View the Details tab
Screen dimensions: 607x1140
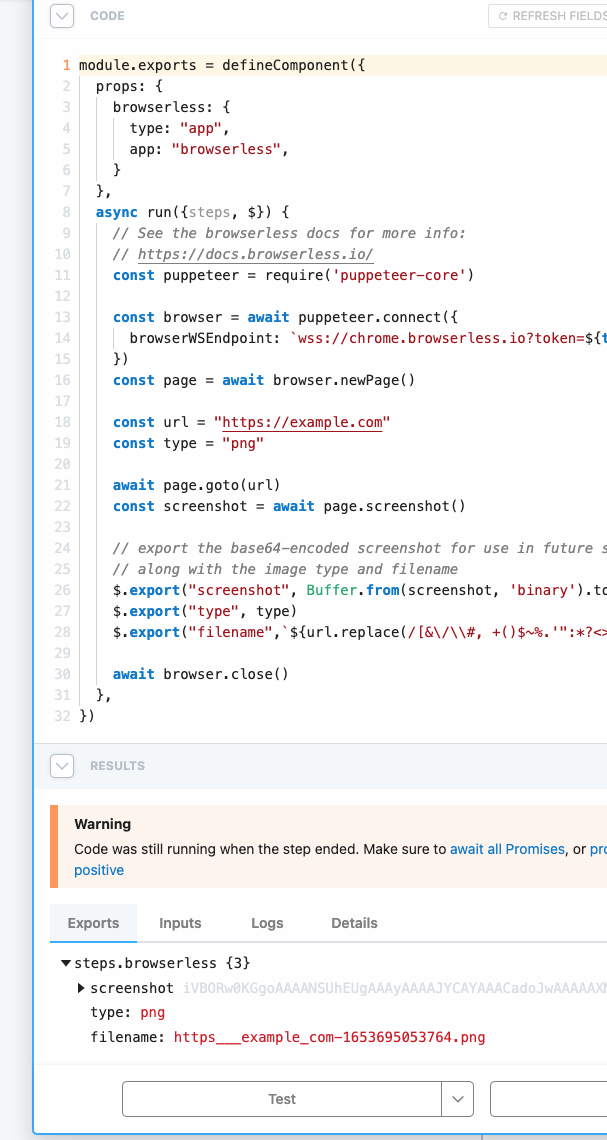(354, 923)
